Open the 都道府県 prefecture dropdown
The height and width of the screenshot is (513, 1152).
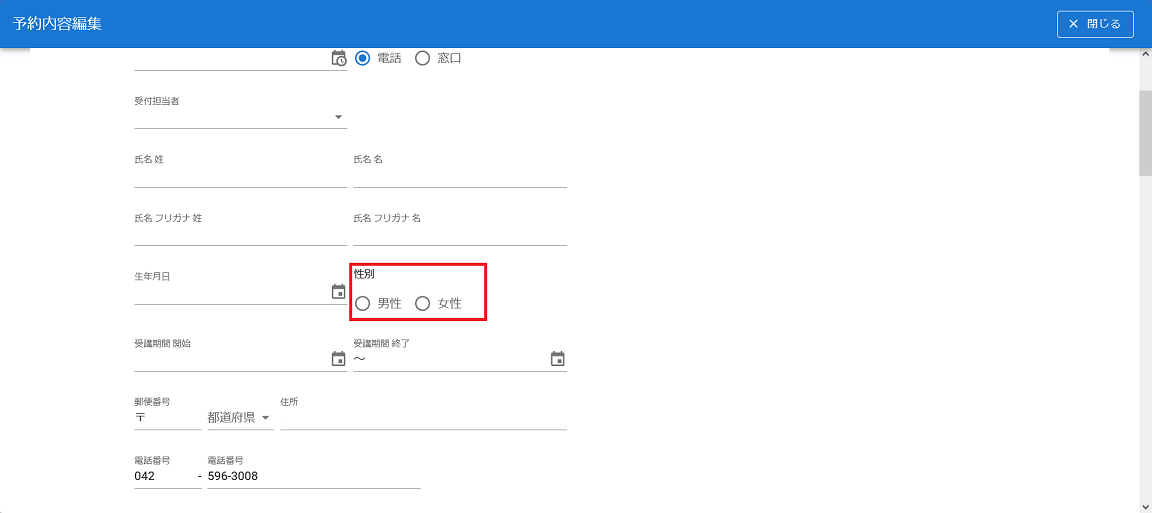tap(240, 417)
